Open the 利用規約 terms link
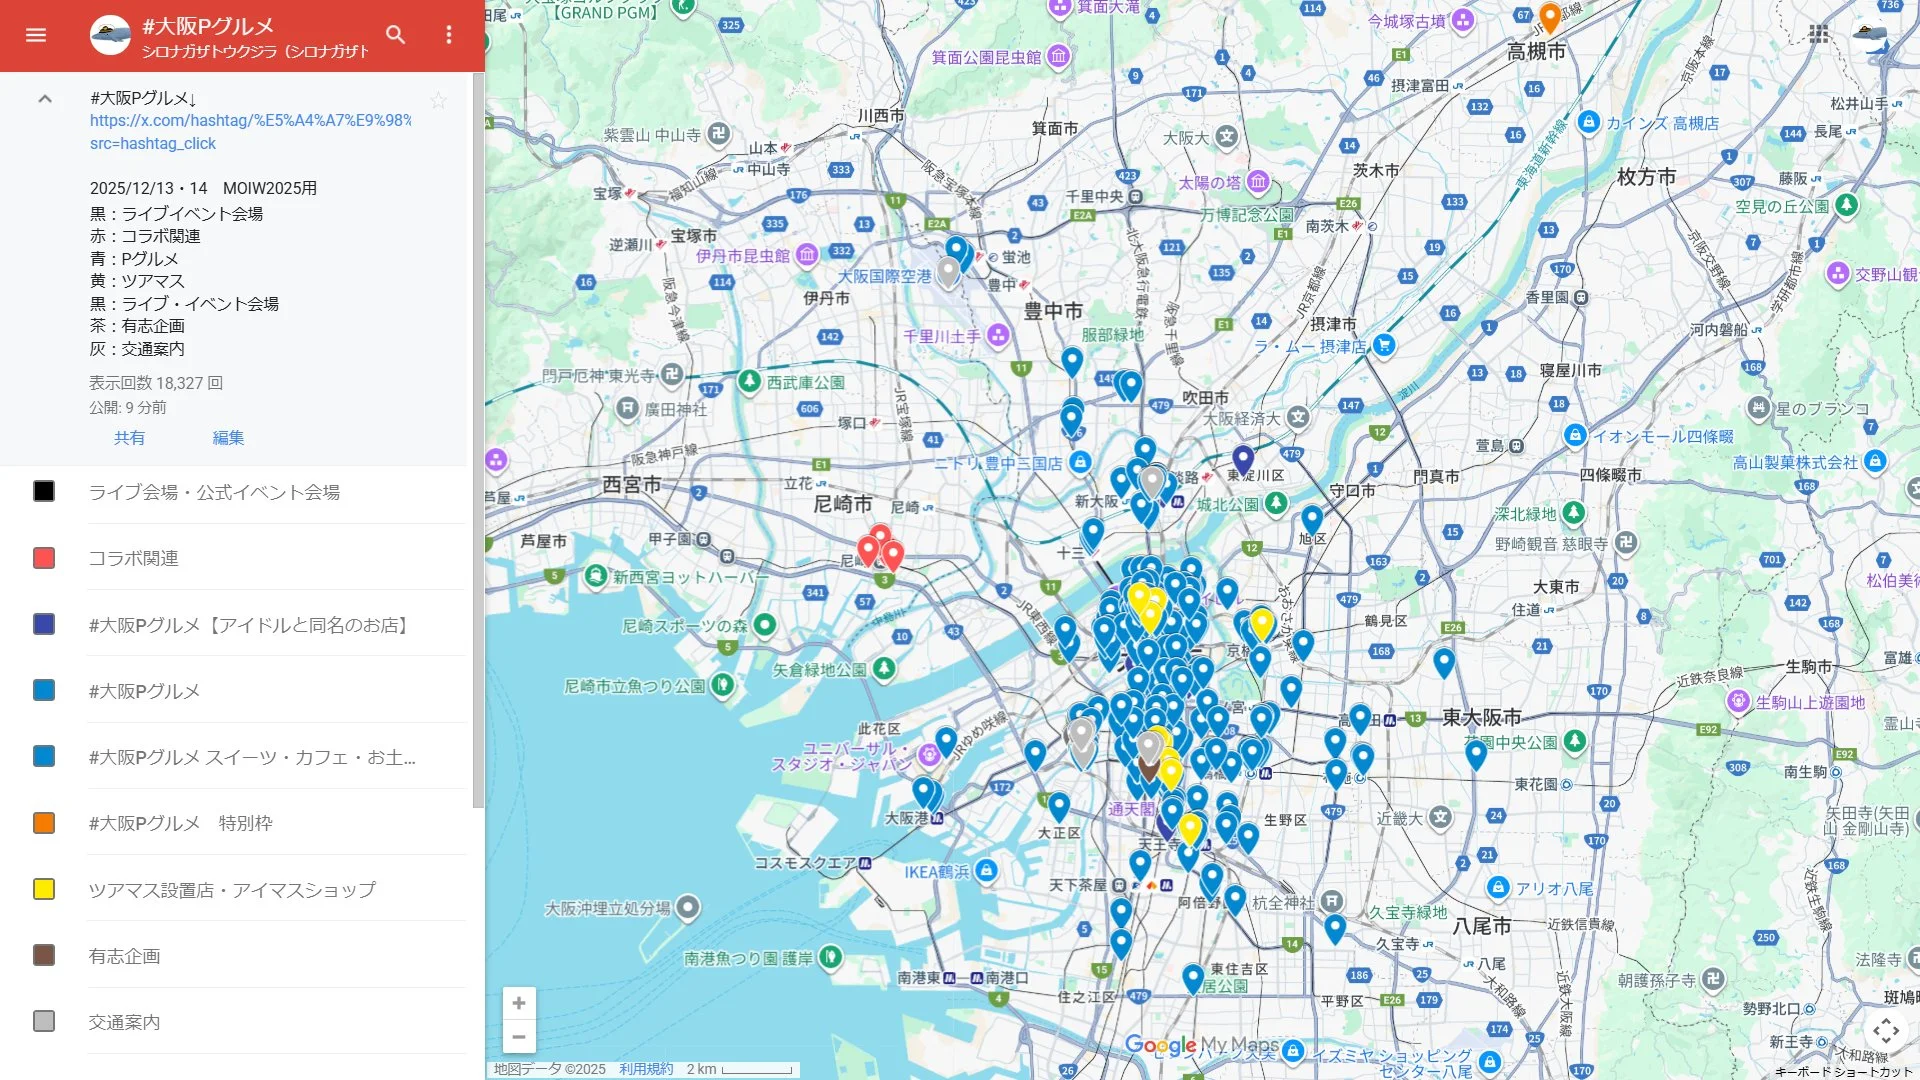This screenshot has height=1080, width=1920. [x=645, y=1069]
